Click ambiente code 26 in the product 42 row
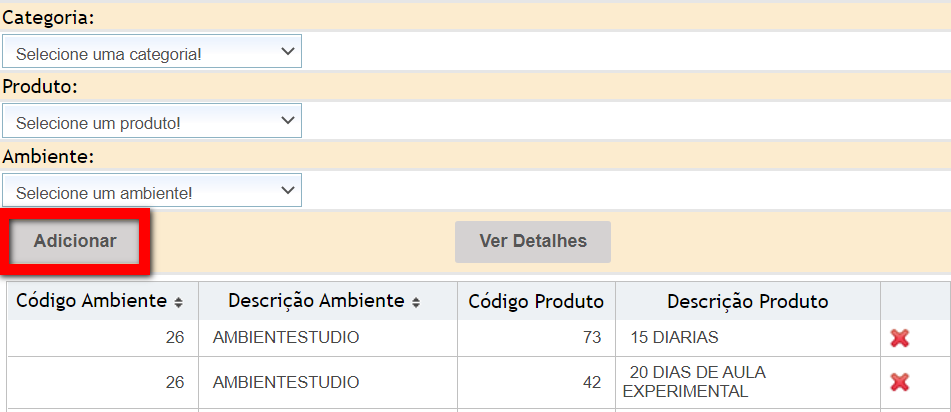This screenshot has width=951, height=412. coord(175,382)
